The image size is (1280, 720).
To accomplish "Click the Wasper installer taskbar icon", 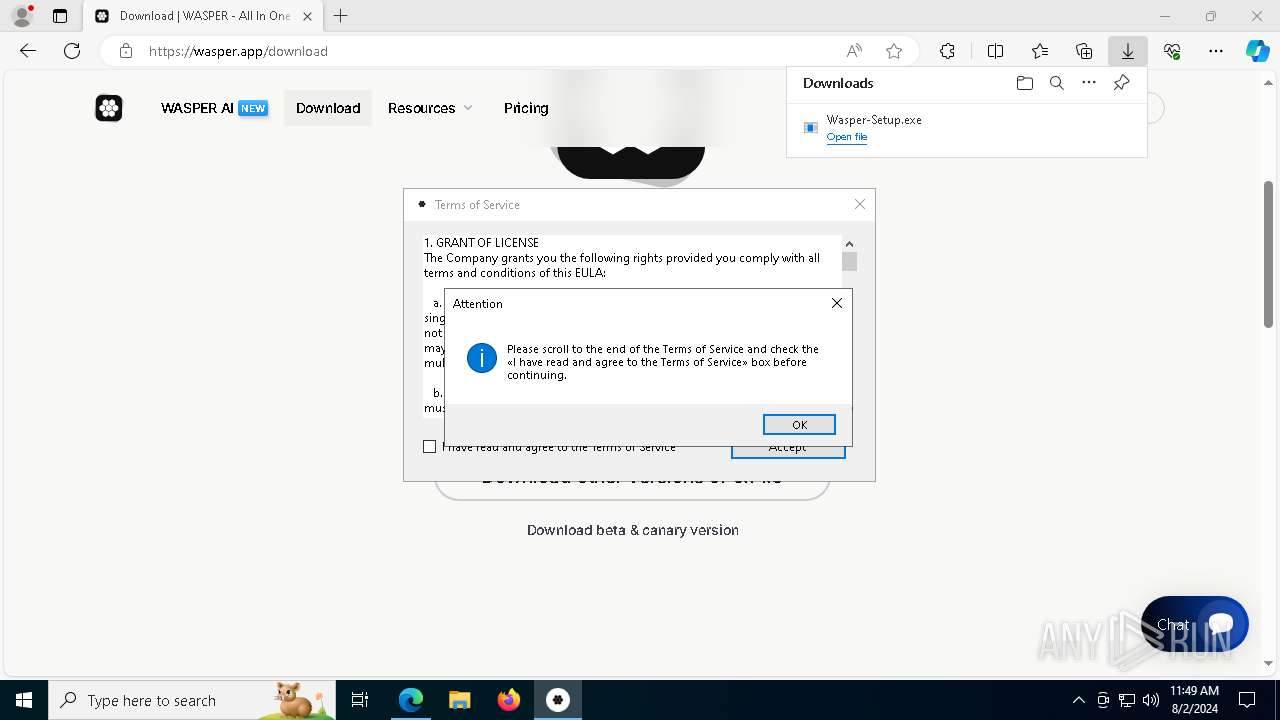I will (558, 700).
